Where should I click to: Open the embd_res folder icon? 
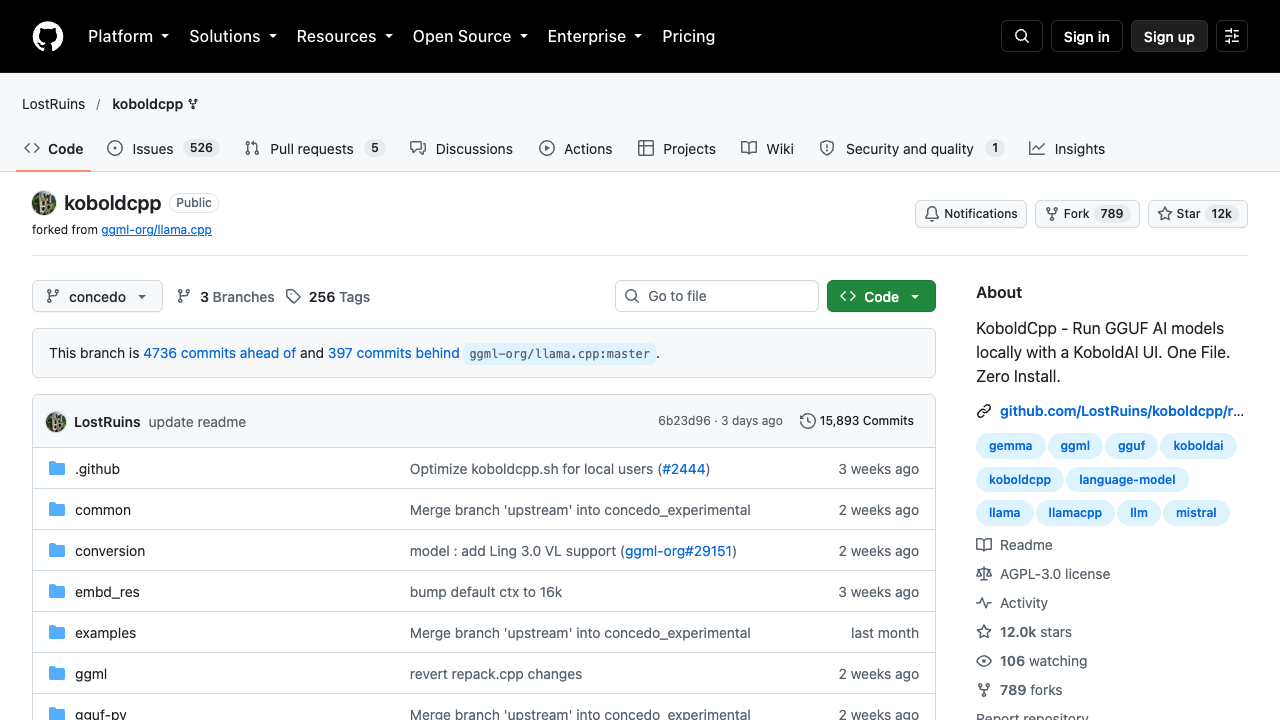57,592
